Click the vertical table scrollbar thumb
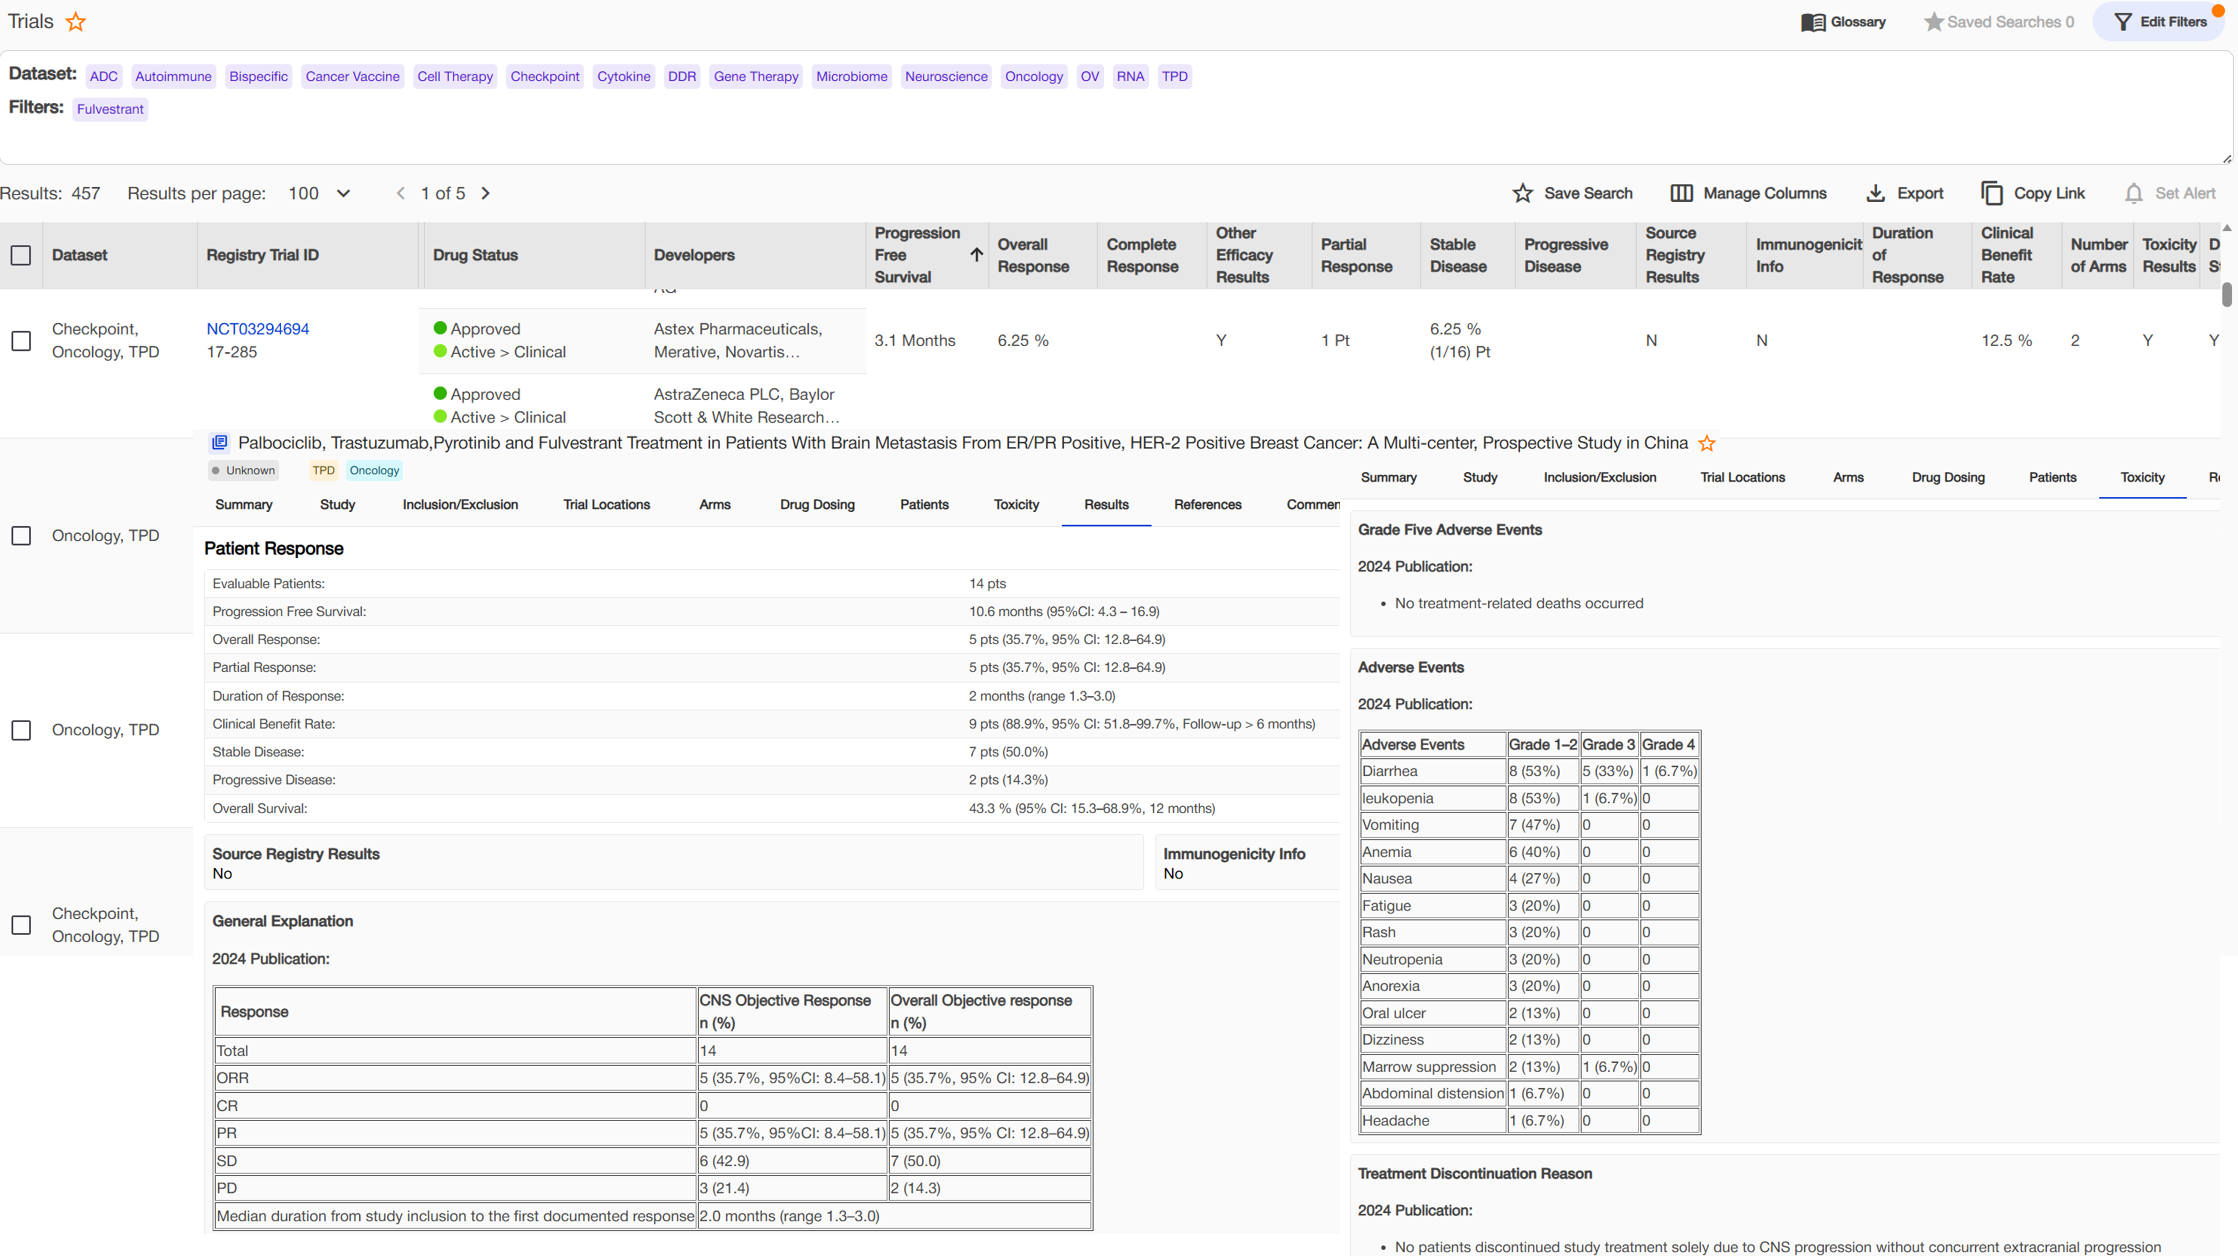 [x=2226, y=295]
